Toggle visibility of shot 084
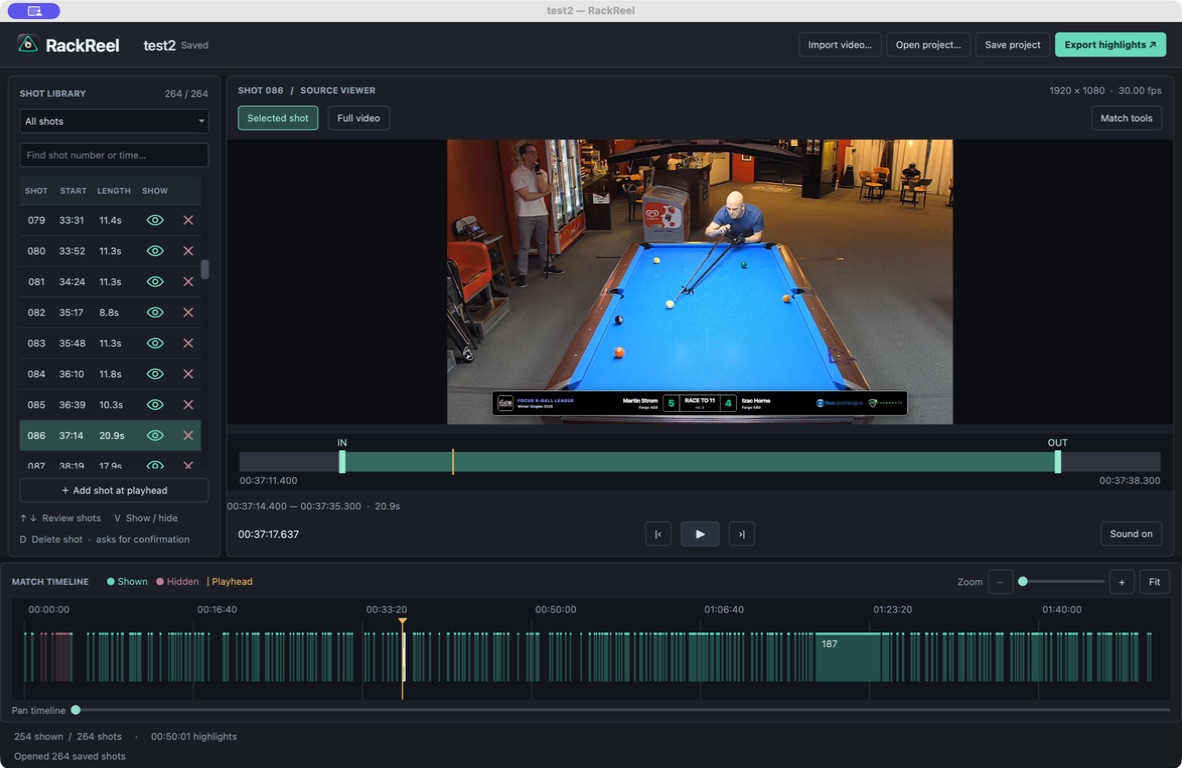 [155, 374]
